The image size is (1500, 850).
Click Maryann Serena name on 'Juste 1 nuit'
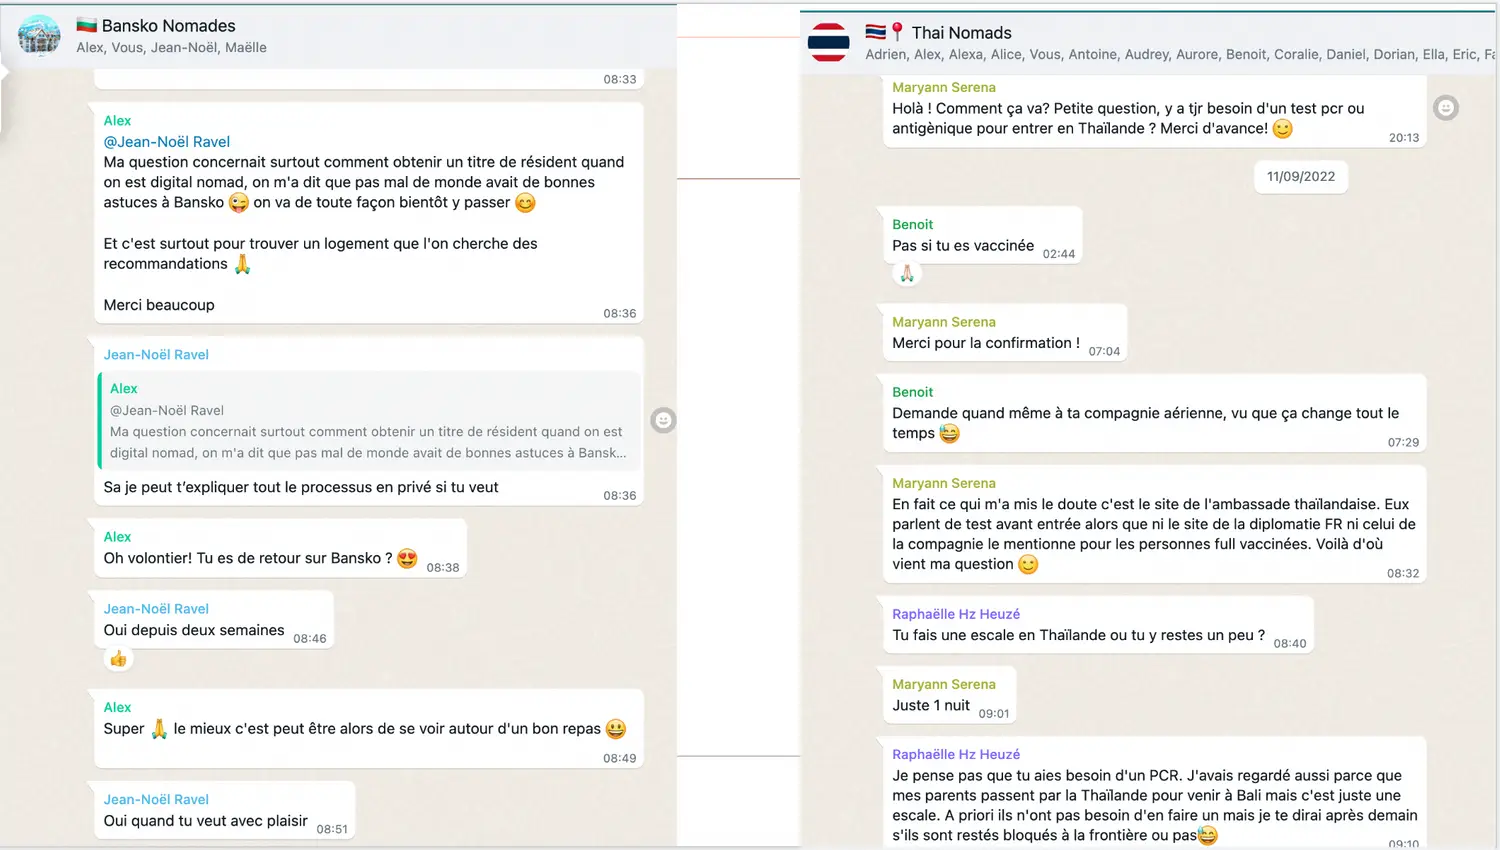pyautogui.click(x=944, y=684)
